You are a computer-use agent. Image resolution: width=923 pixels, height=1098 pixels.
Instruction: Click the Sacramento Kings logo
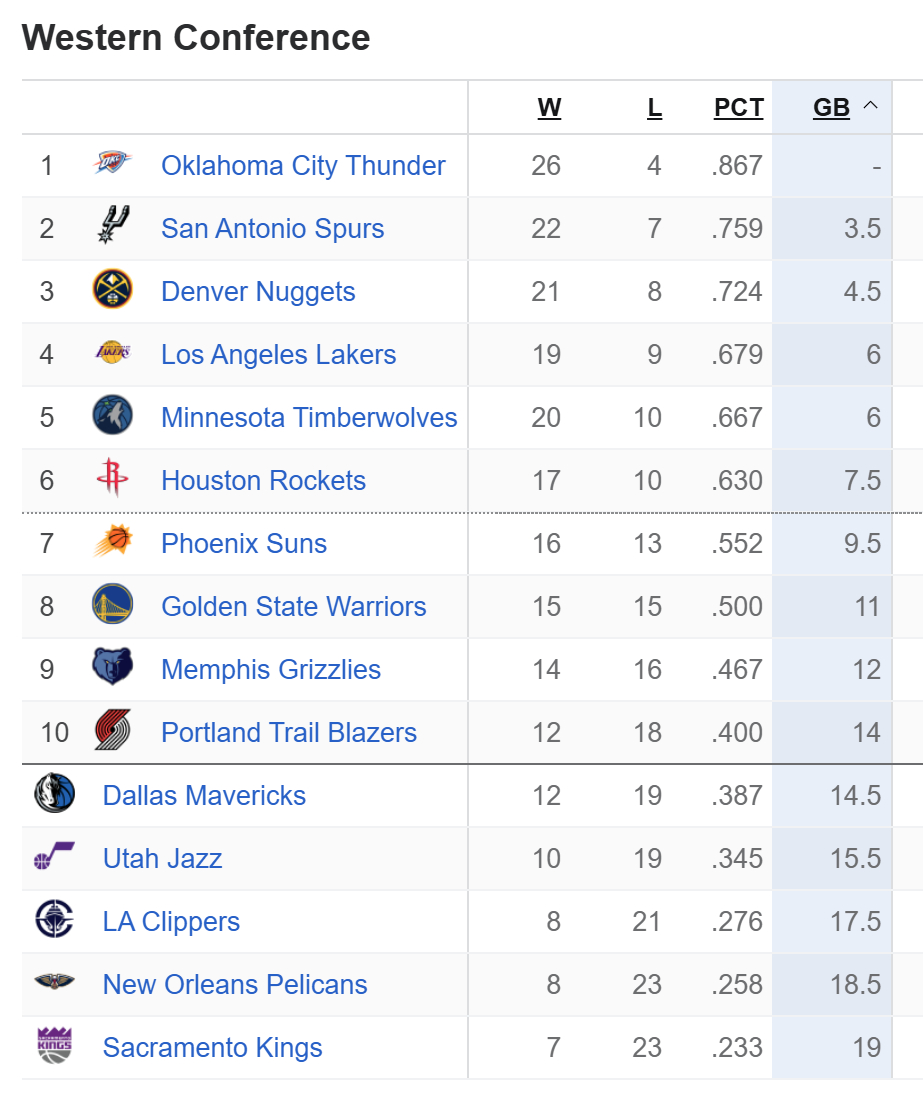tap(54, 1046)
